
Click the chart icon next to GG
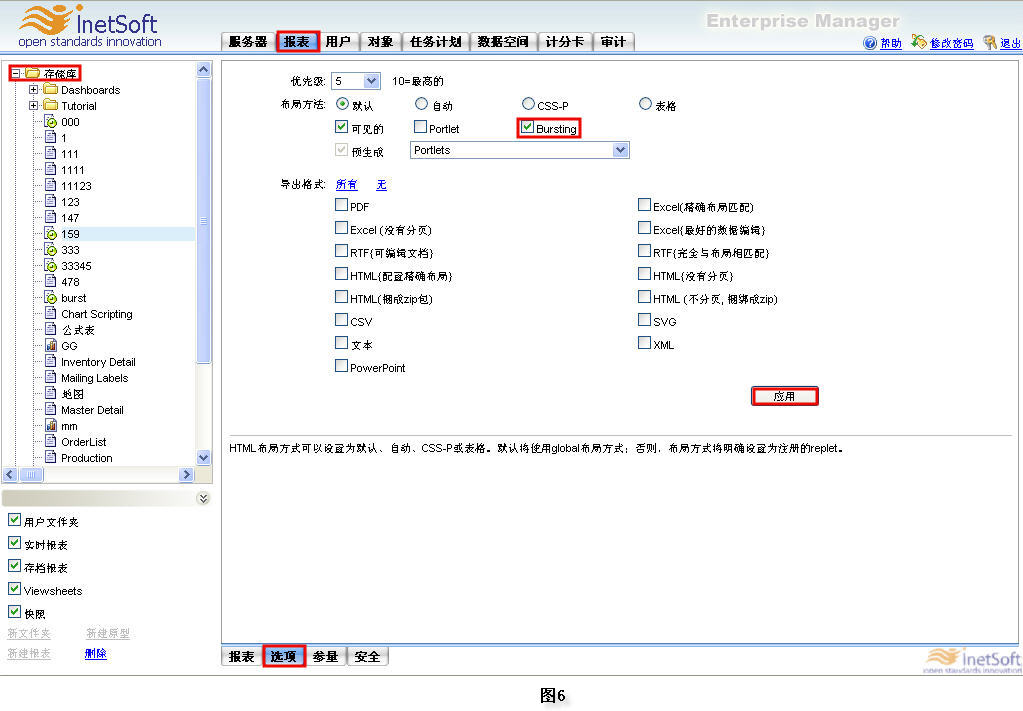coord(50,346)
